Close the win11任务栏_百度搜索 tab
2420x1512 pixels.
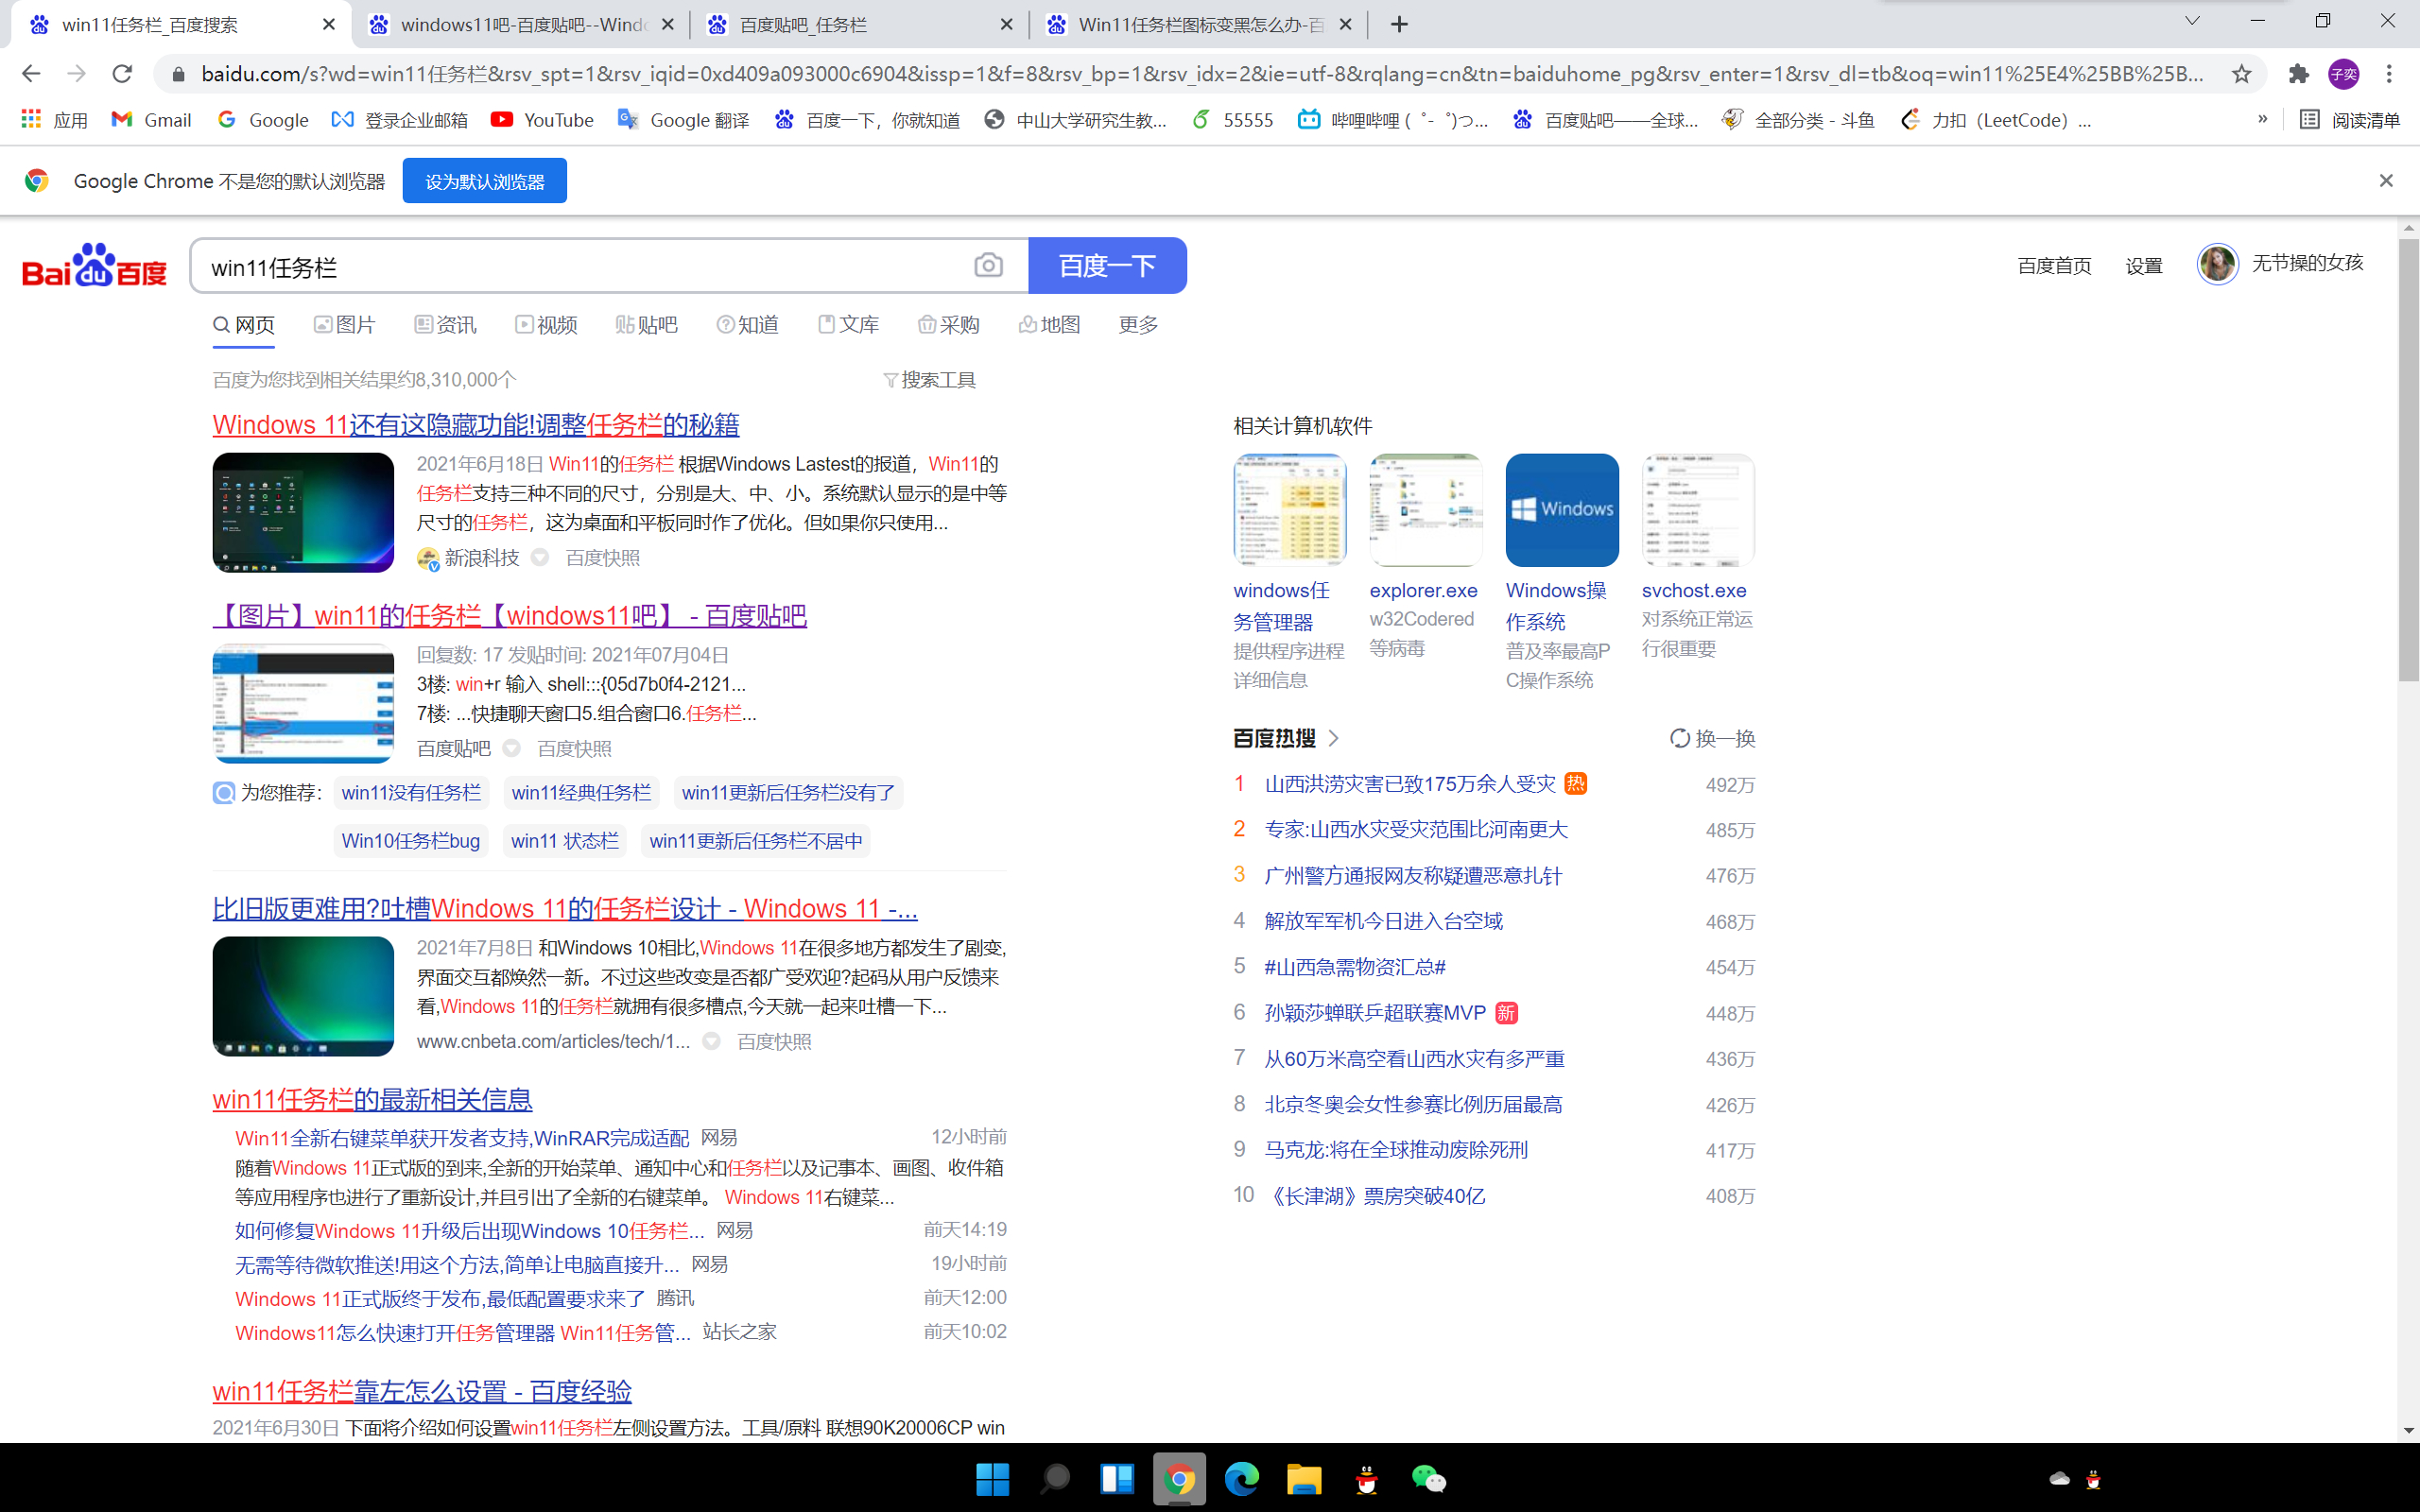(x=328, y=24)
